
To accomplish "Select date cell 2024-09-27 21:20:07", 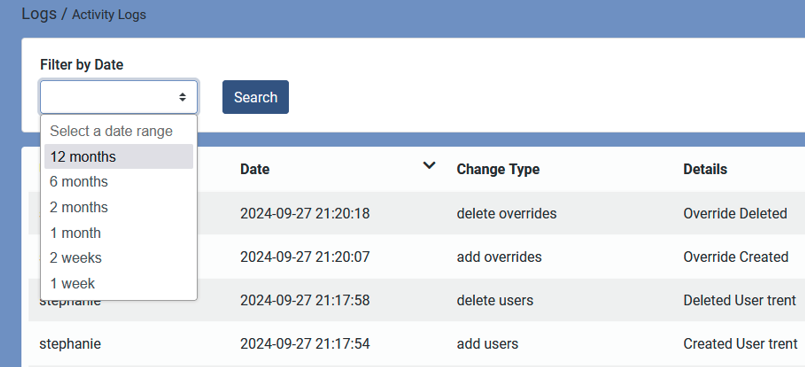I will click(305, 257).
